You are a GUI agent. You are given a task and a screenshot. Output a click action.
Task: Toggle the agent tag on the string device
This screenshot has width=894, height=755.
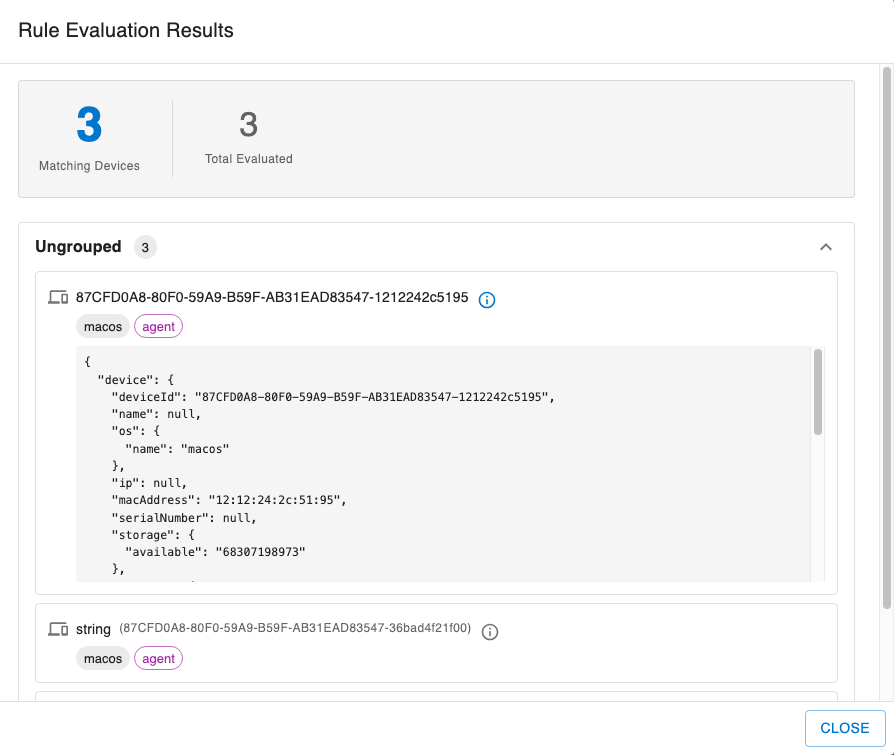[x=158, y=658]
